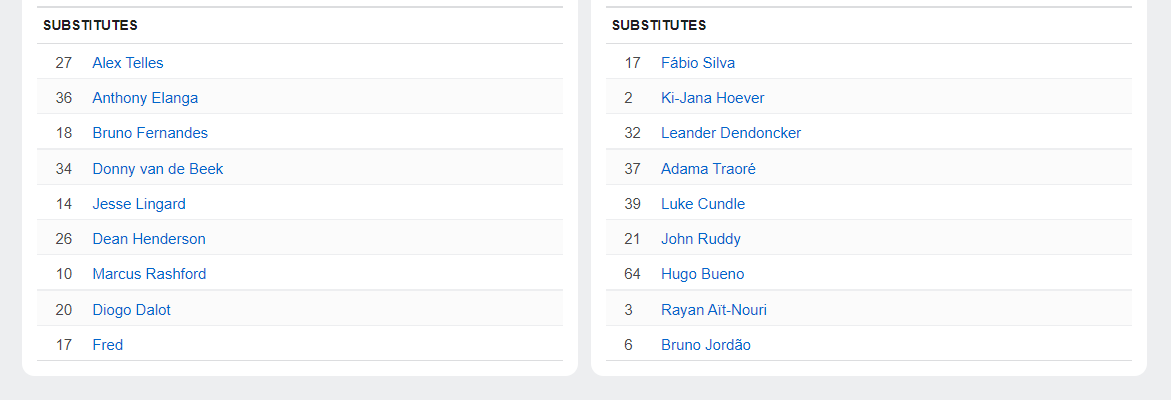1171x400 pixels.
Task: Open Donny van de Beek profile
Action: click(158, 169)
